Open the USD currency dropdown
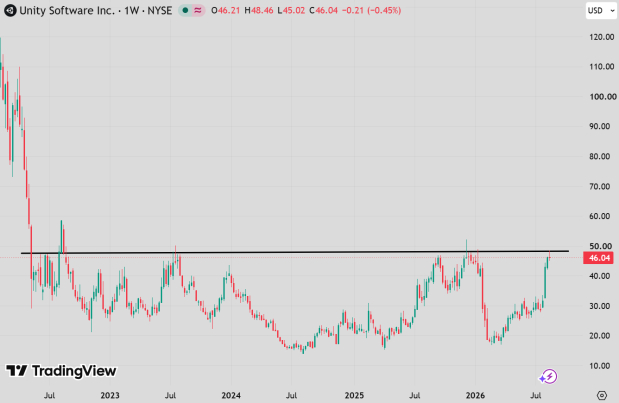 (601, 11)
